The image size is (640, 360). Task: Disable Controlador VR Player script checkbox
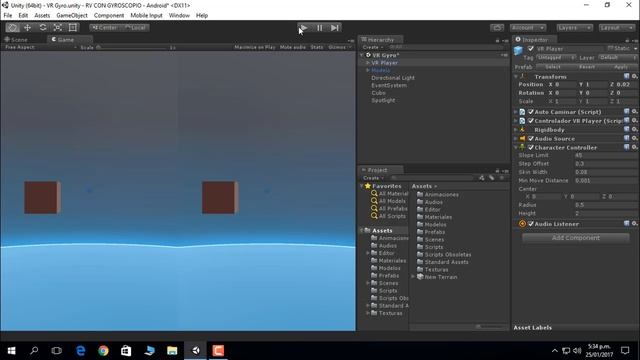531,121
